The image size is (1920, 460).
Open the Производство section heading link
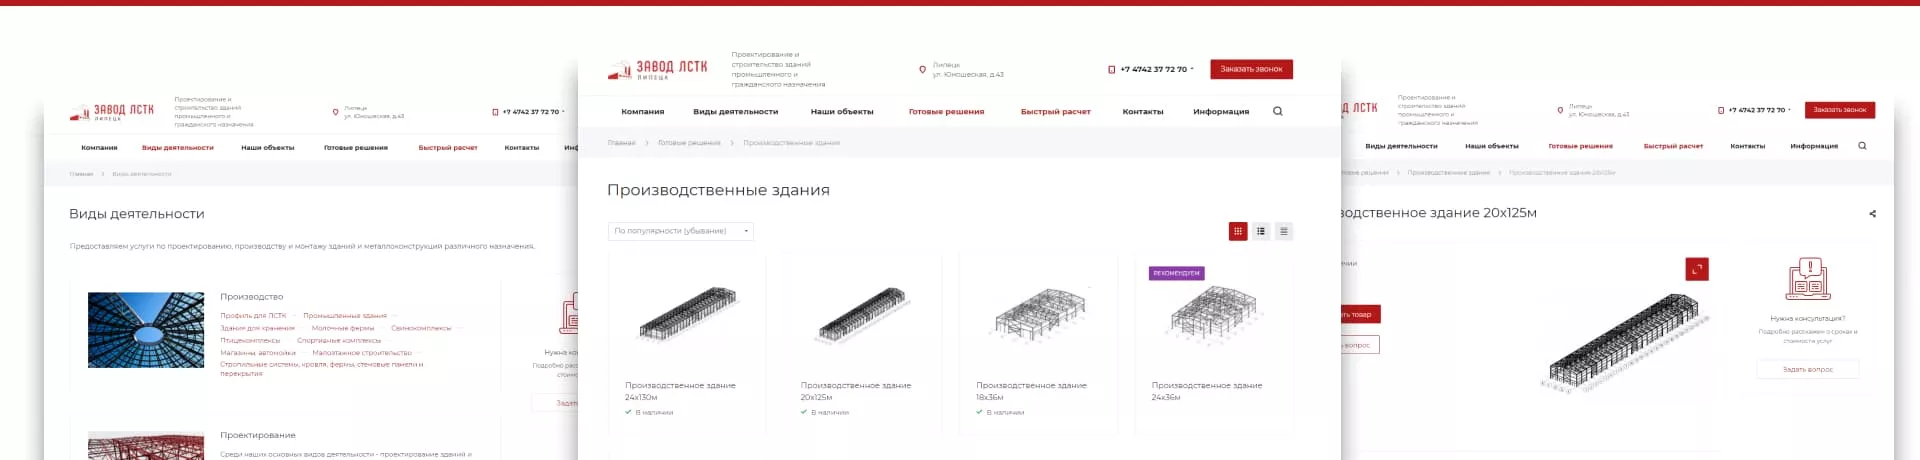(252, 297)
